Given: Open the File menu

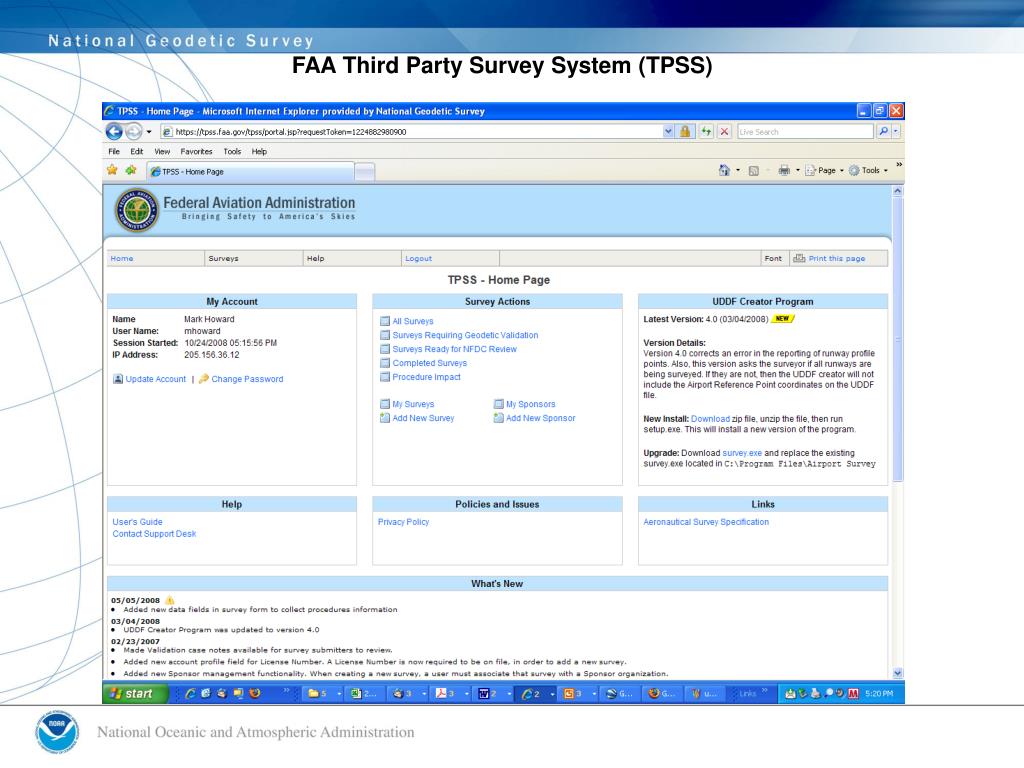Looking at the screenshot, I should [x=114, y=152].
